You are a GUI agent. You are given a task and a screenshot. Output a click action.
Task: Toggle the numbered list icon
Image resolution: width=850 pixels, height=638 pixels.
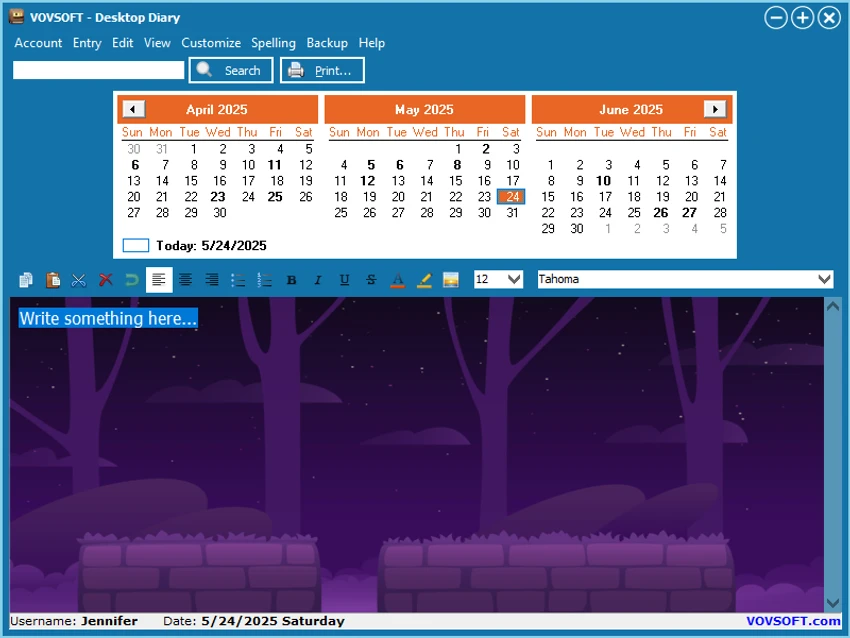pyautogui.click(x=265, y=280)
